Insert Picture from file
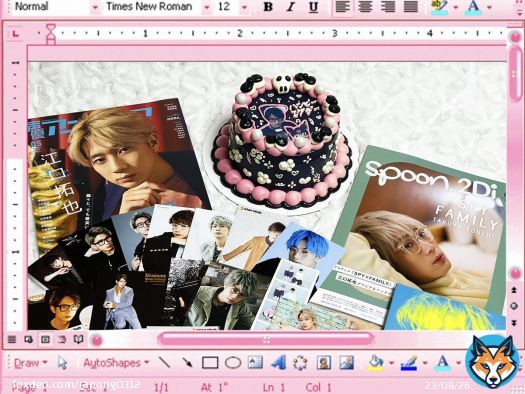Image resolution: width=525 pixels, height=394 pixels. [347, 363]
